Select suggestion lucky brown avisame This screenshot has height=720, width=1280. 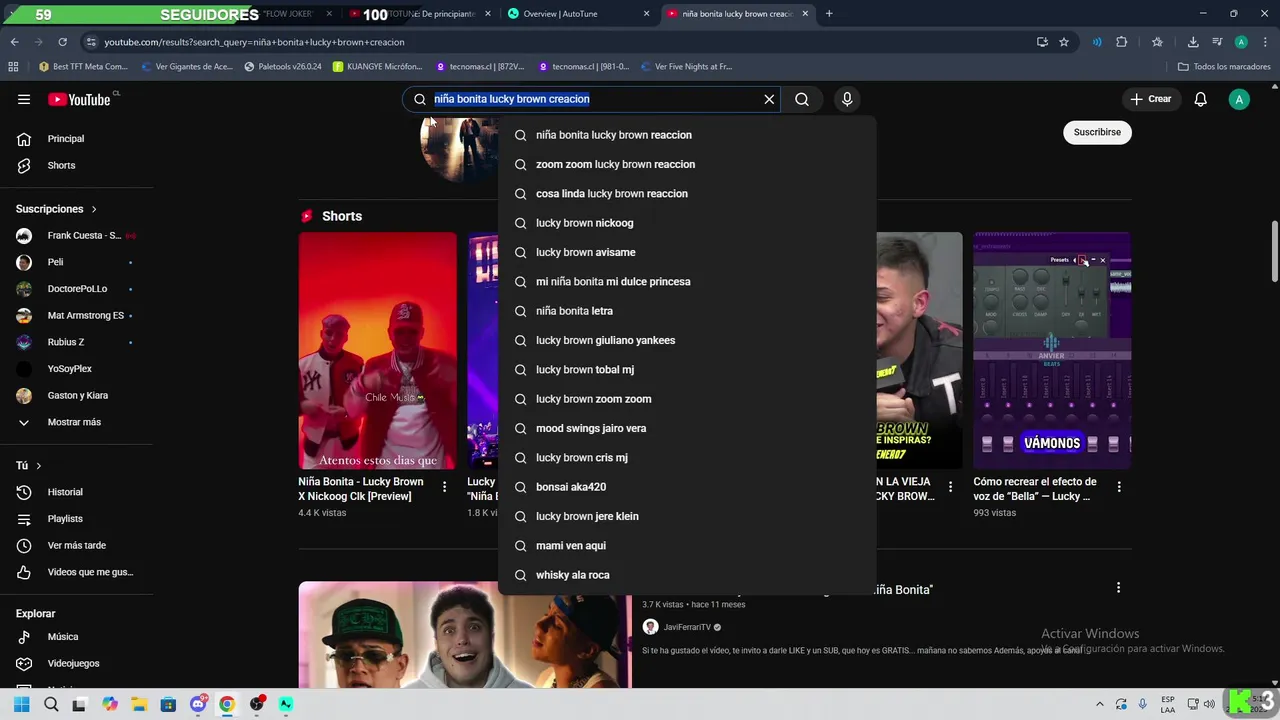[x=687, y=252]
